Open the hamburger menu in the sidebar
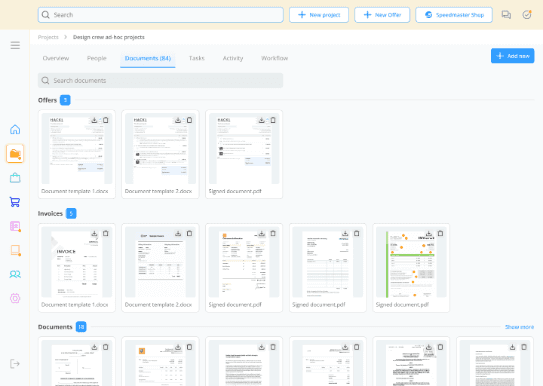The image size is (543, 386). [15, 45]
